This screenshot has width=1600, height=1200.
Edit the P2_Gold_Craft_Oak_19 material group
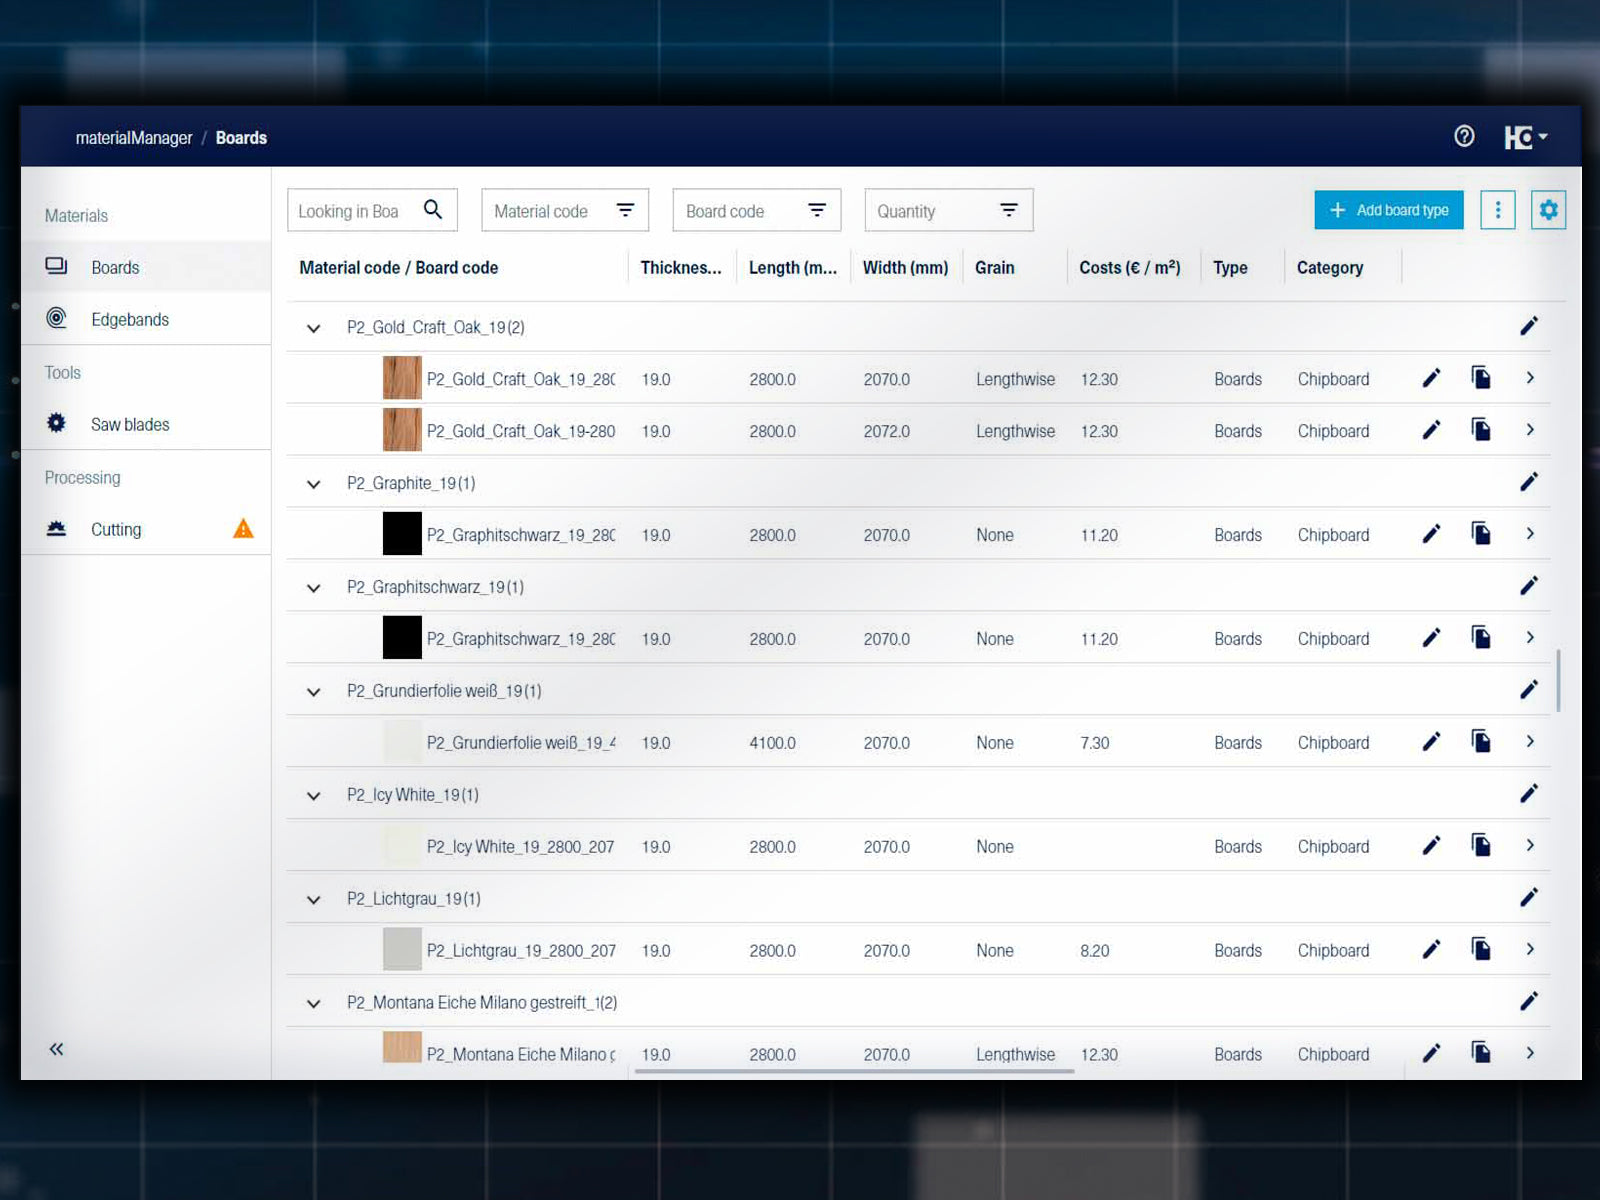point(1528,326)
